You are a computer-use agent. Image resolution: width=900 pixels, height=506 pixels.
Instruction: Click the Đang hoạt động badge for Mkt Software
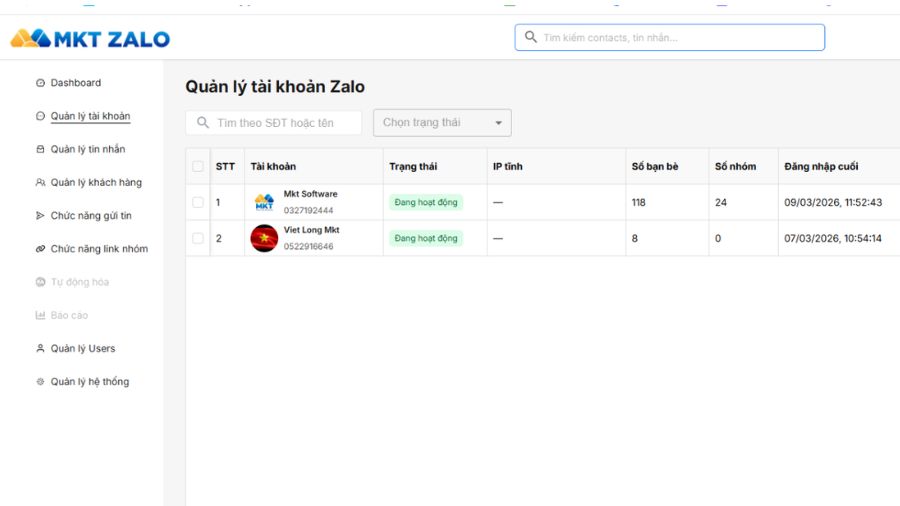[426, 202]
